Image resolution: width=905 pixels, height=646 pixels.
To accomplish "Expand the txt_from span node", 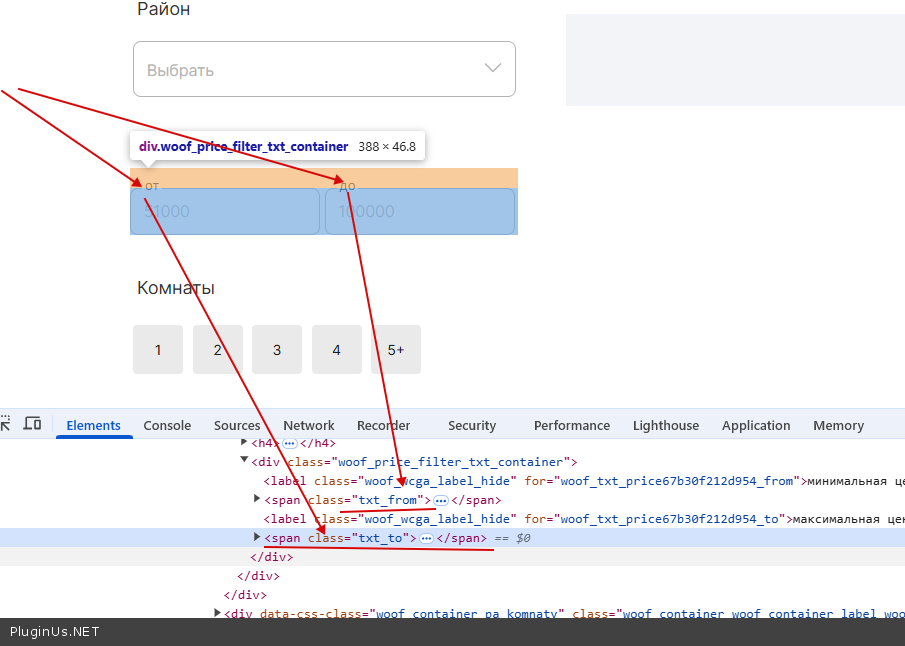I will 257,499.
